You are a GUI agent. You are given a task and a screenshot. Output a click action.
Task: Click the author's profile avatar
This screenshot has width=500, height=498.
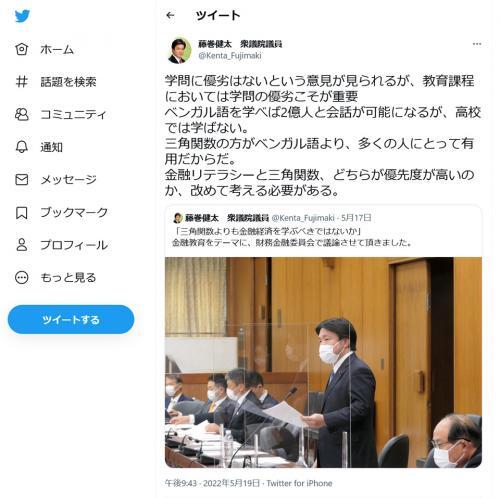coord(180,50)
